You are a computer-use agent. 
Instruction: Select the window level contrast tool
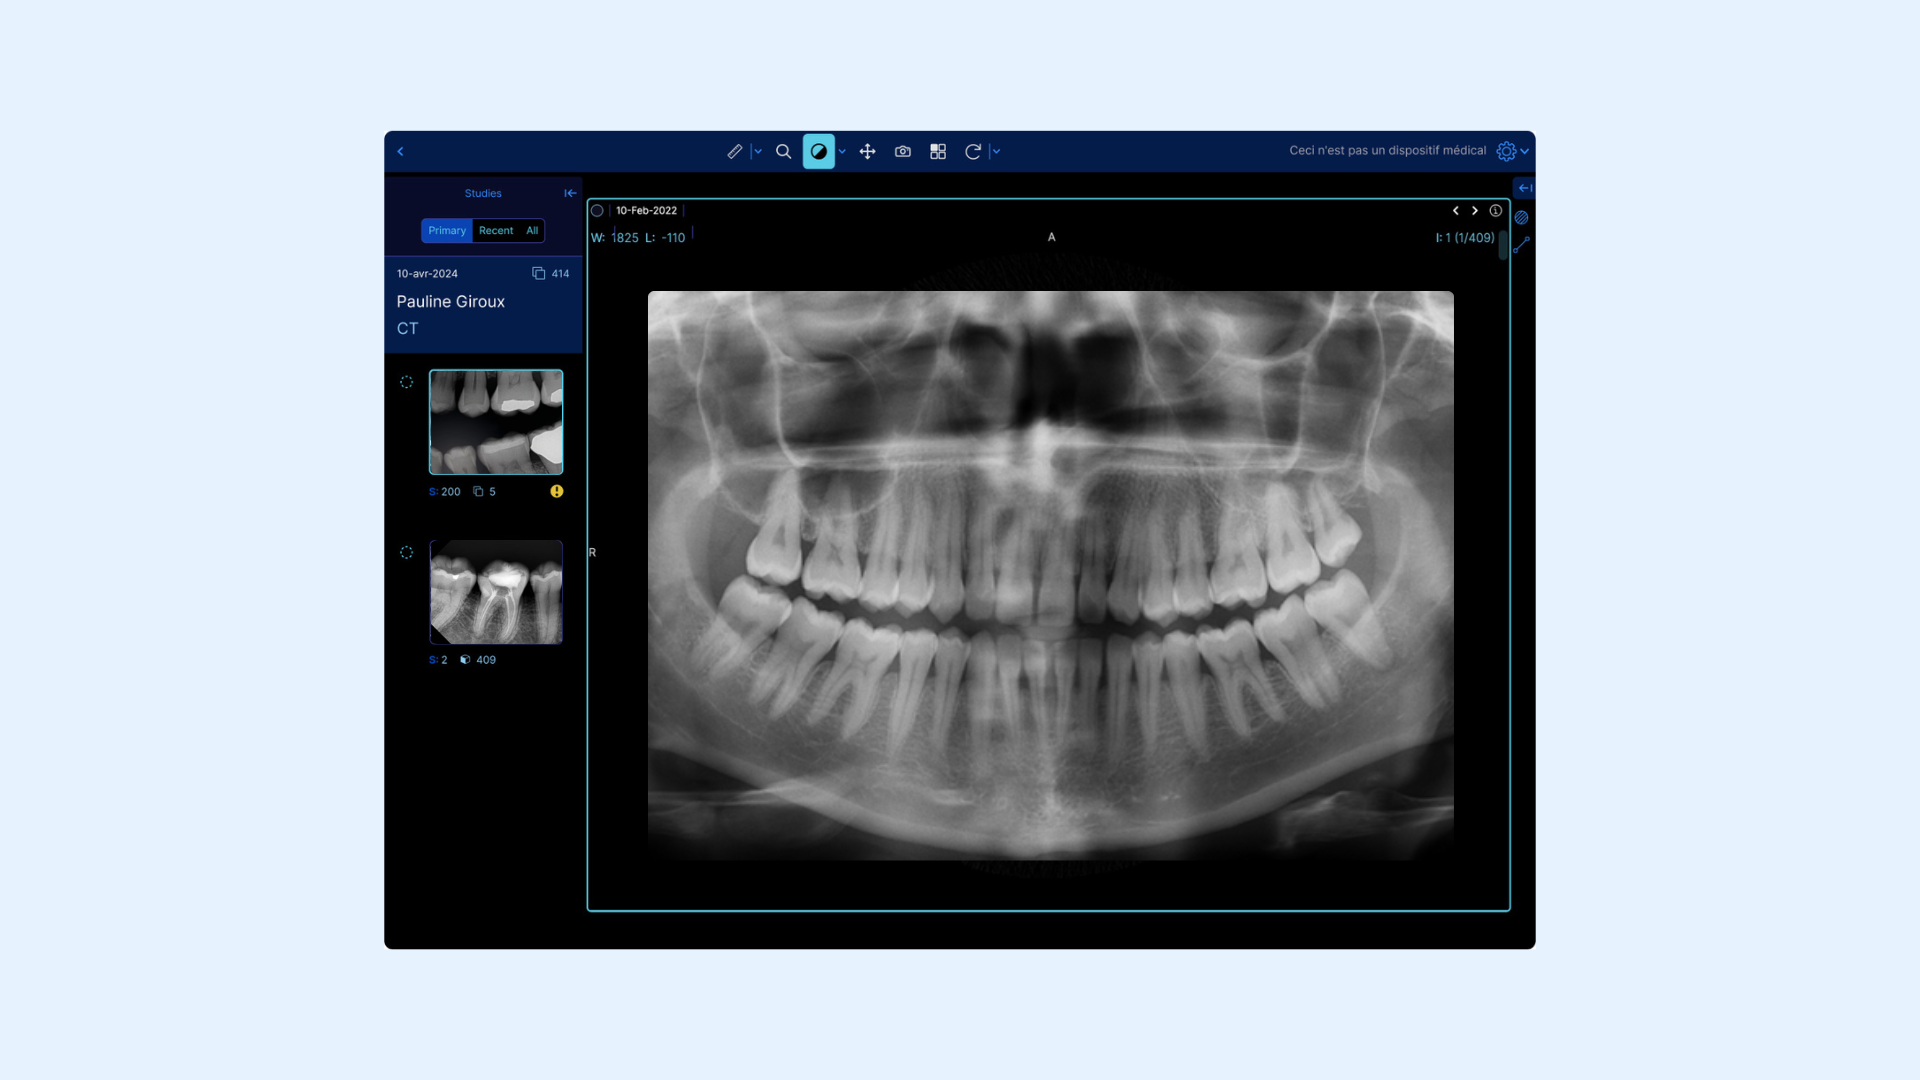(818, 151)
